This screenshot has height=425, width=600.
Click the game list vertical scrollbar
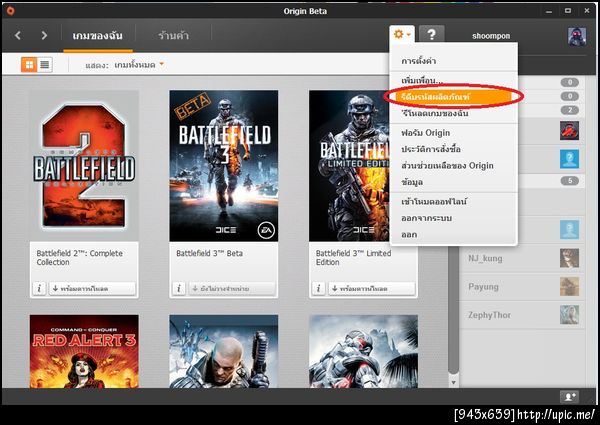453,309
